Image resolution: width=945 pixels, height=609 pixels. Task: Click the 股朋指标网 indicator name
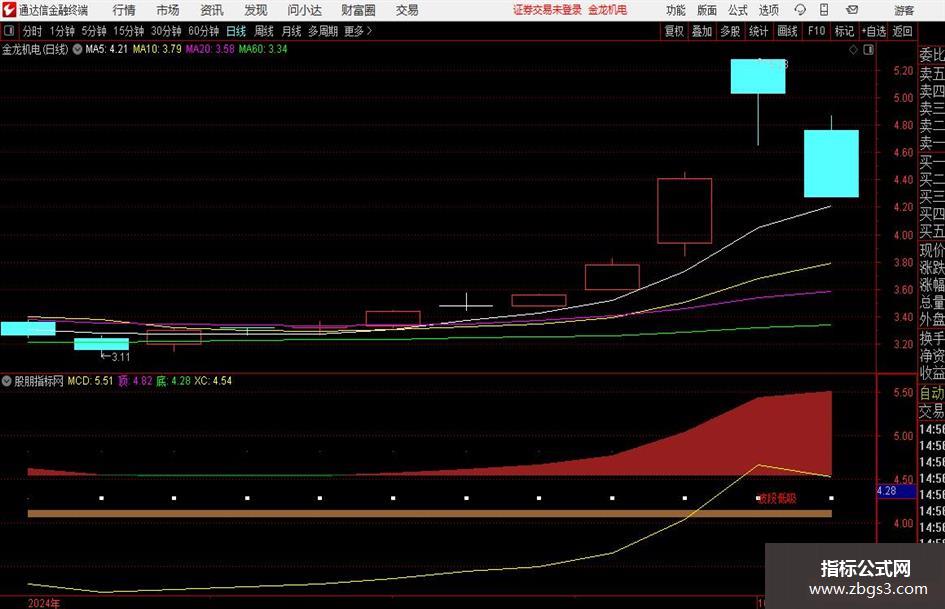tap(39, 381)
